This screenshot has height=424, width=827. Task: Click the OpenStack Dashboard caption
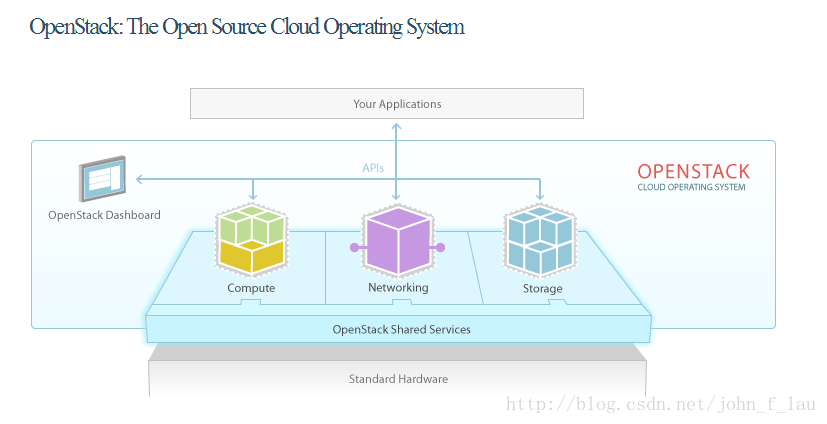[x=104, y=215]
